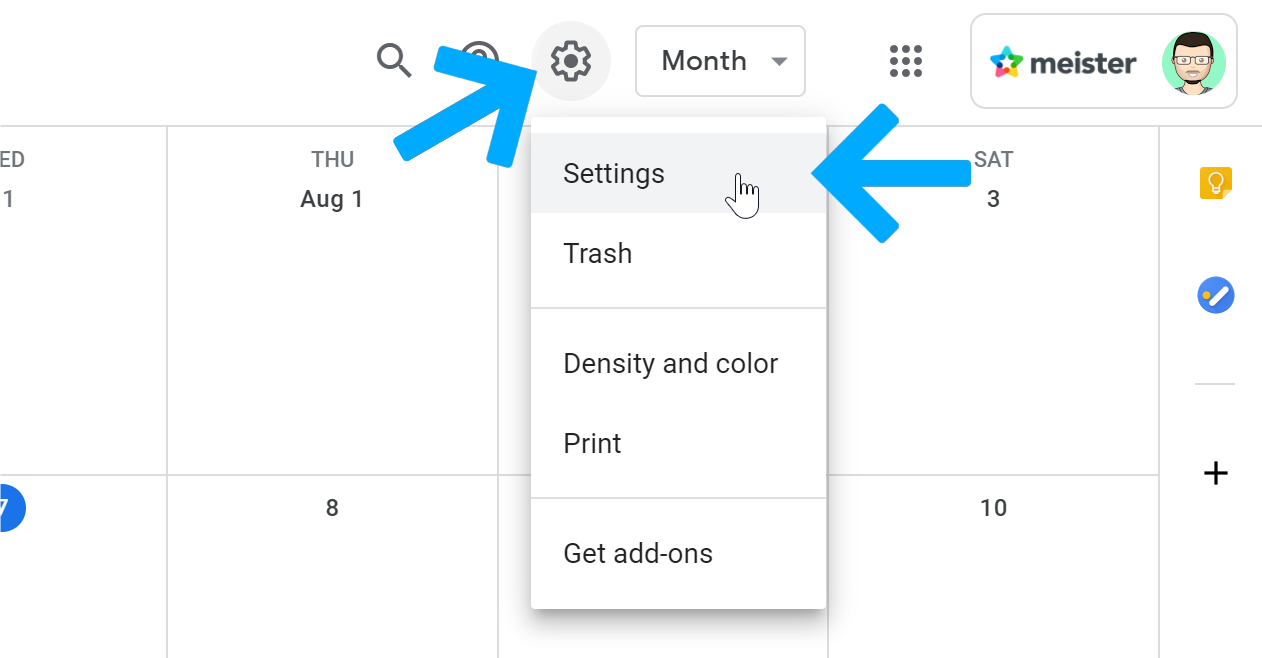The height and width of the screenshot is (658, 1262).
Task: Select the Aug 1 date cell
Action: tap(332, 198)
